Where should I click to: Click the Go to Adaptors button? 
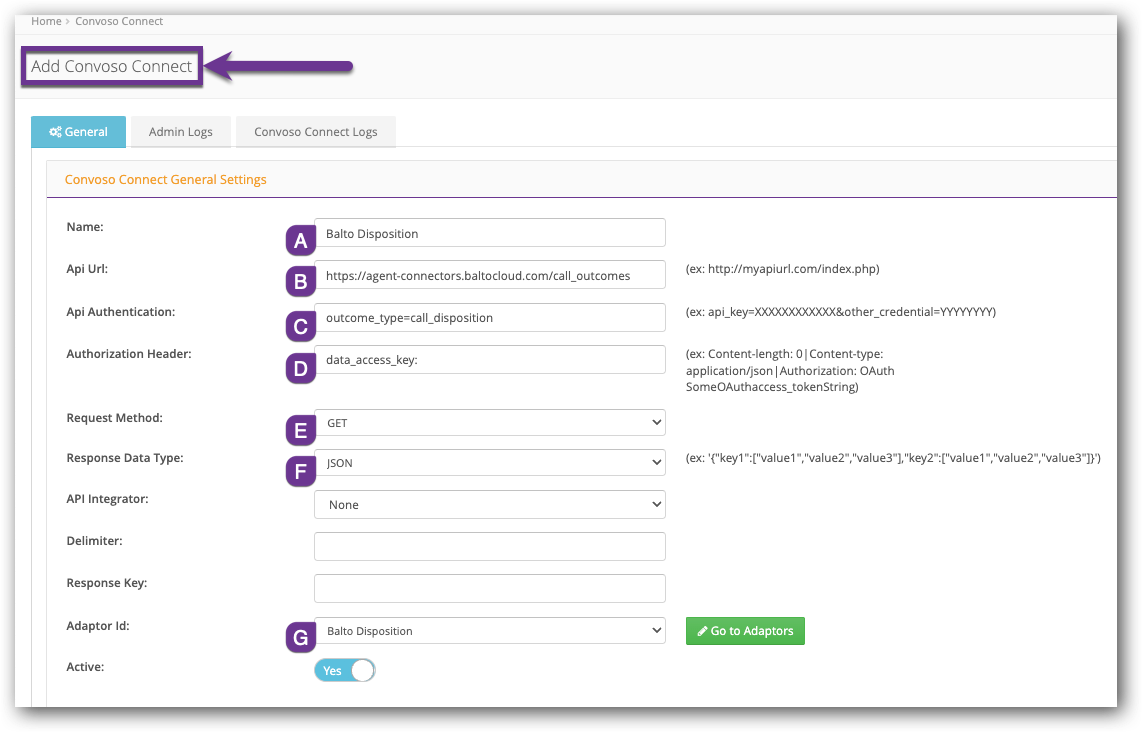(745, 631)
